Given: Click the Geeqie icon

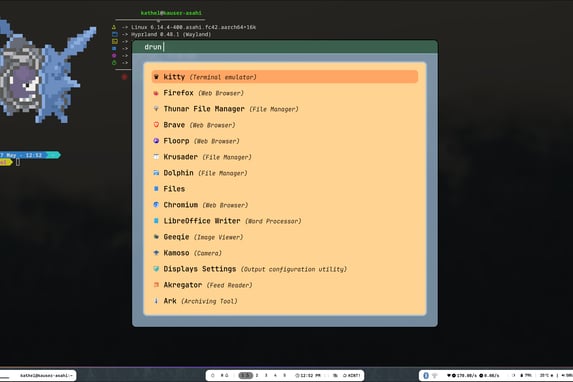Looking at the screenshot, I should pos(156,237).
